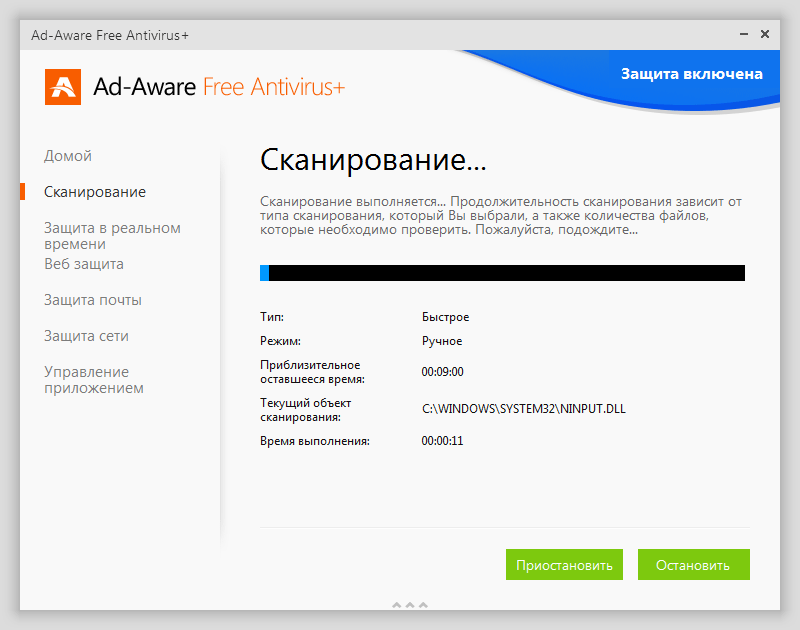Click the Приблизительное оставшееся время label

tap(312, 372)
